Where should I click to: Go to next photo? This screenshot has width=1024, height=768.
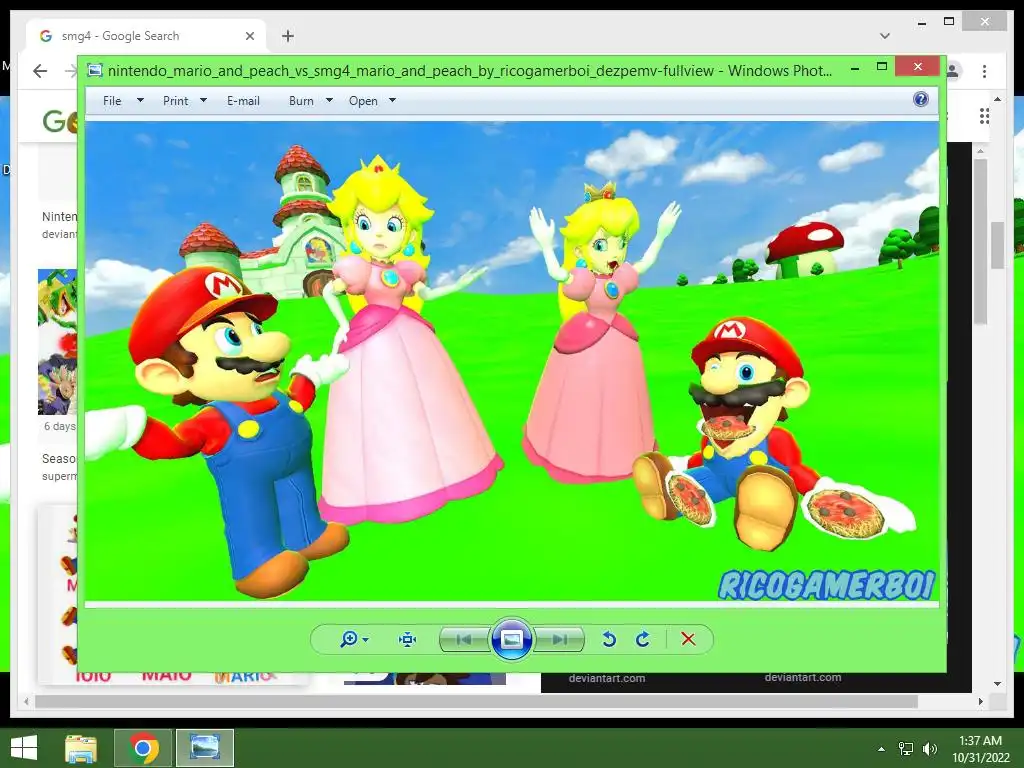559,639
